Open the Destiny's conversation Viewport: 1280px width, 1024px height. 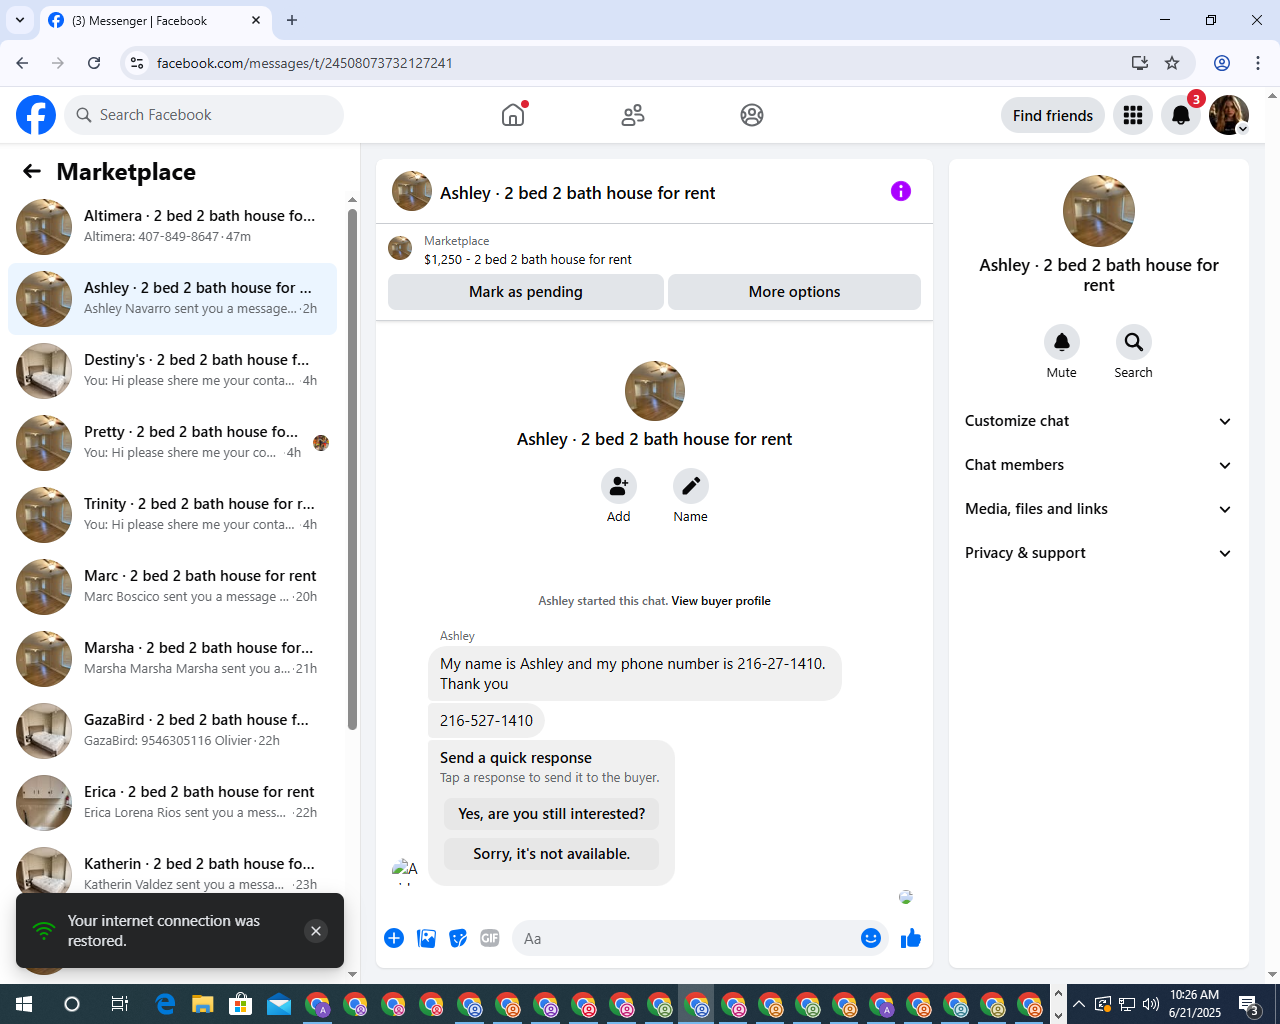(173, 370)
